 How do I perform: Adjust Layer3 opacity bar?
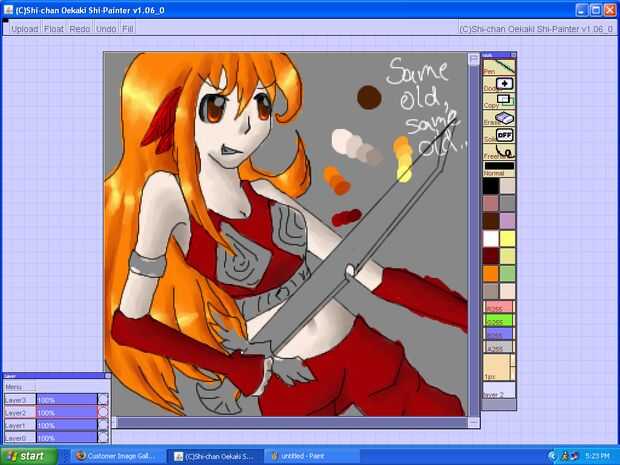click(66, 400)
